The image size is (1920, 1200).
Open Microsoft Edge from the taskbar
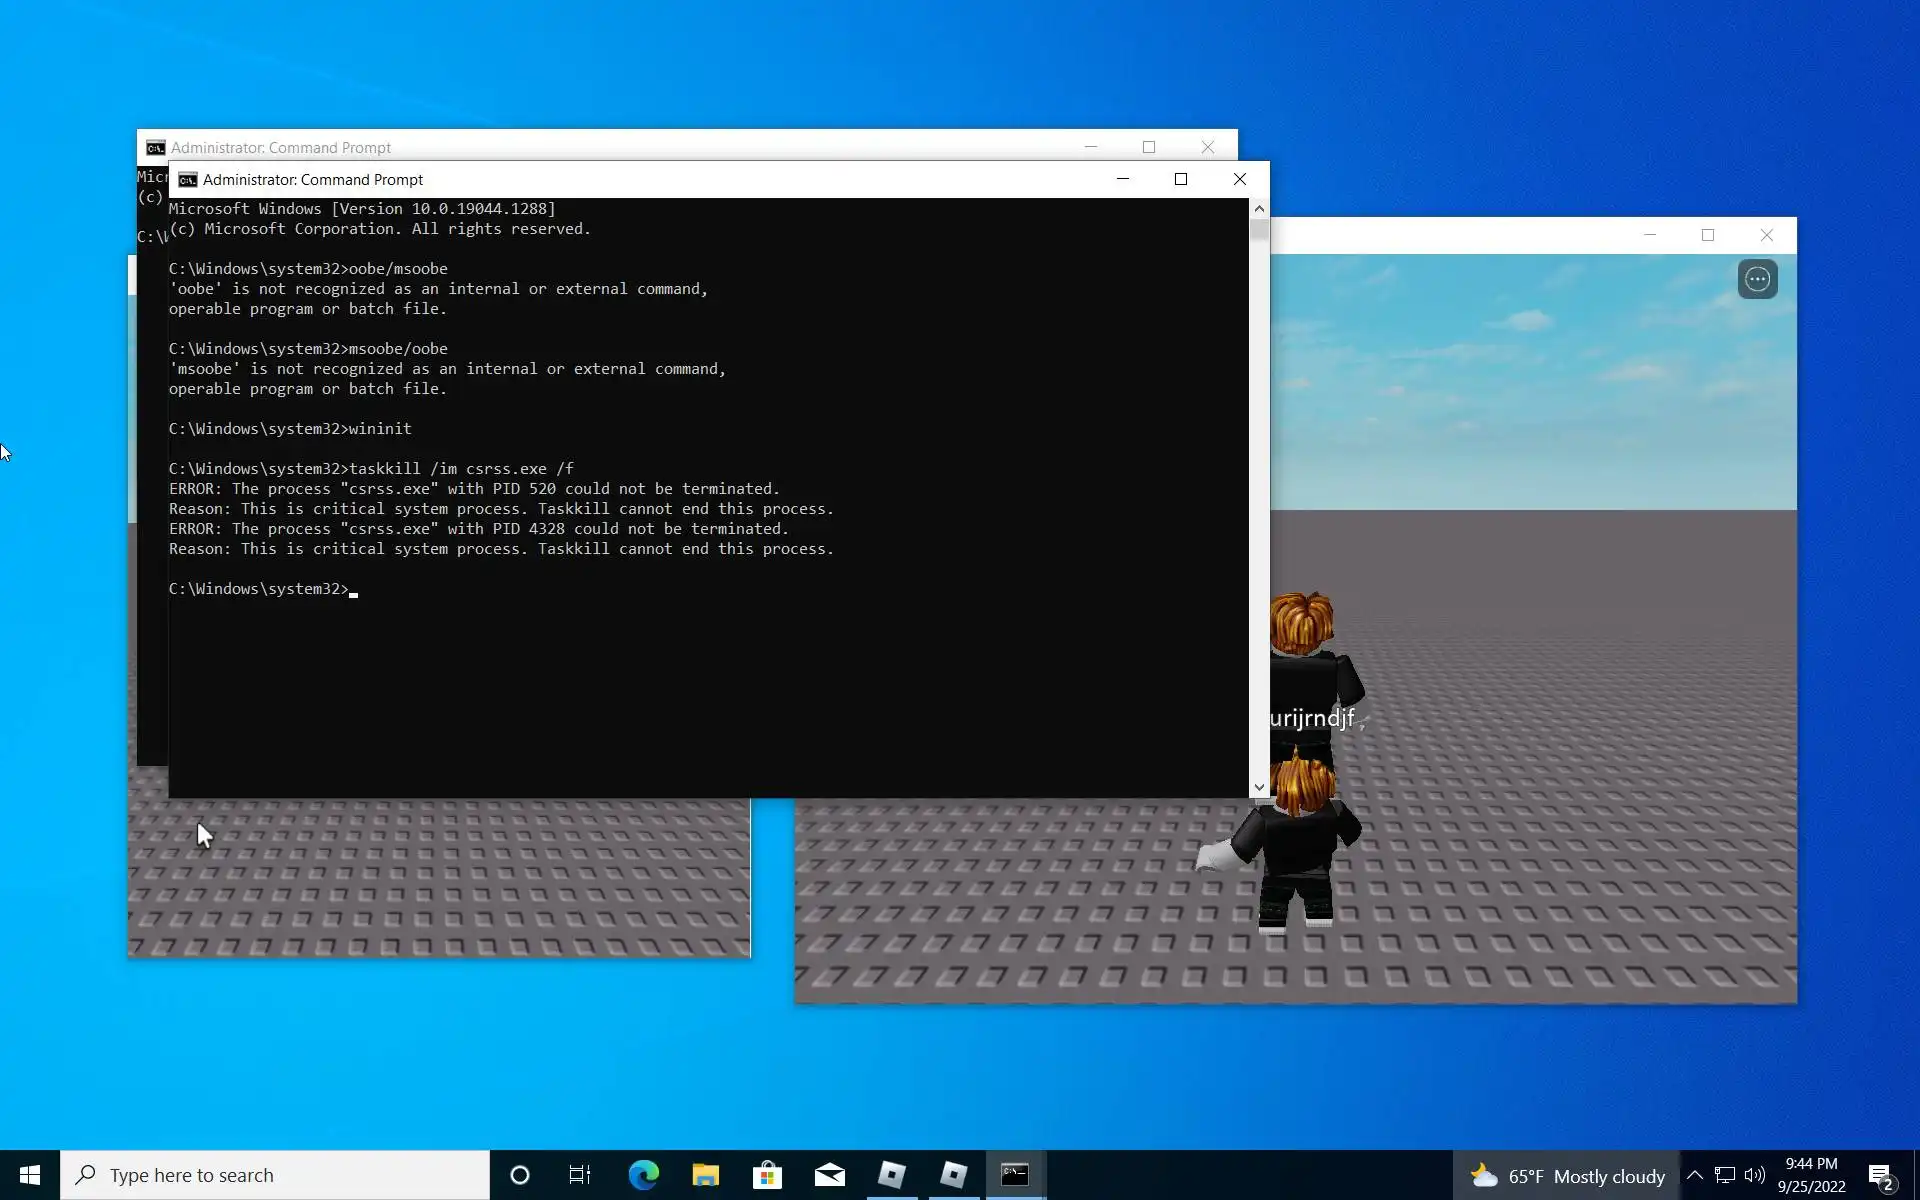click(643, 1175)
